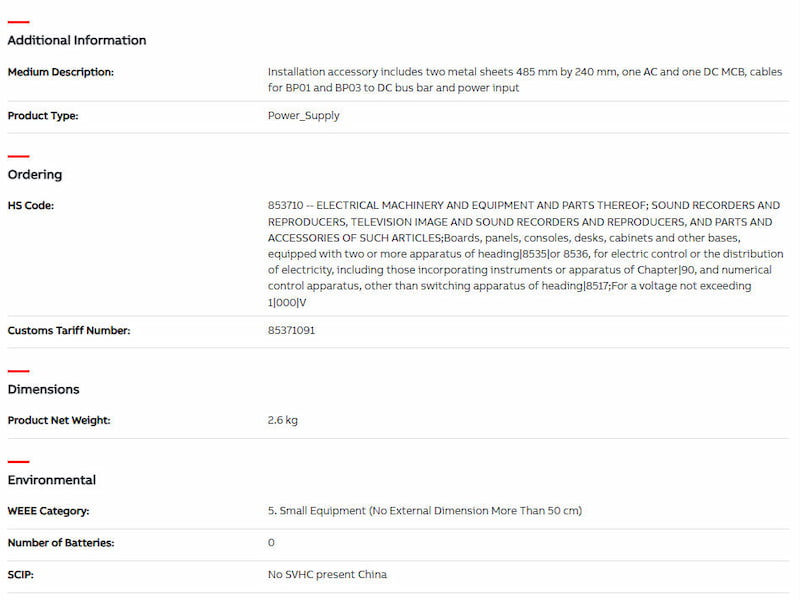Select the 2.6 kg weight value
The height and width of the screenshot is (600, 800).
tap(283, 420)
